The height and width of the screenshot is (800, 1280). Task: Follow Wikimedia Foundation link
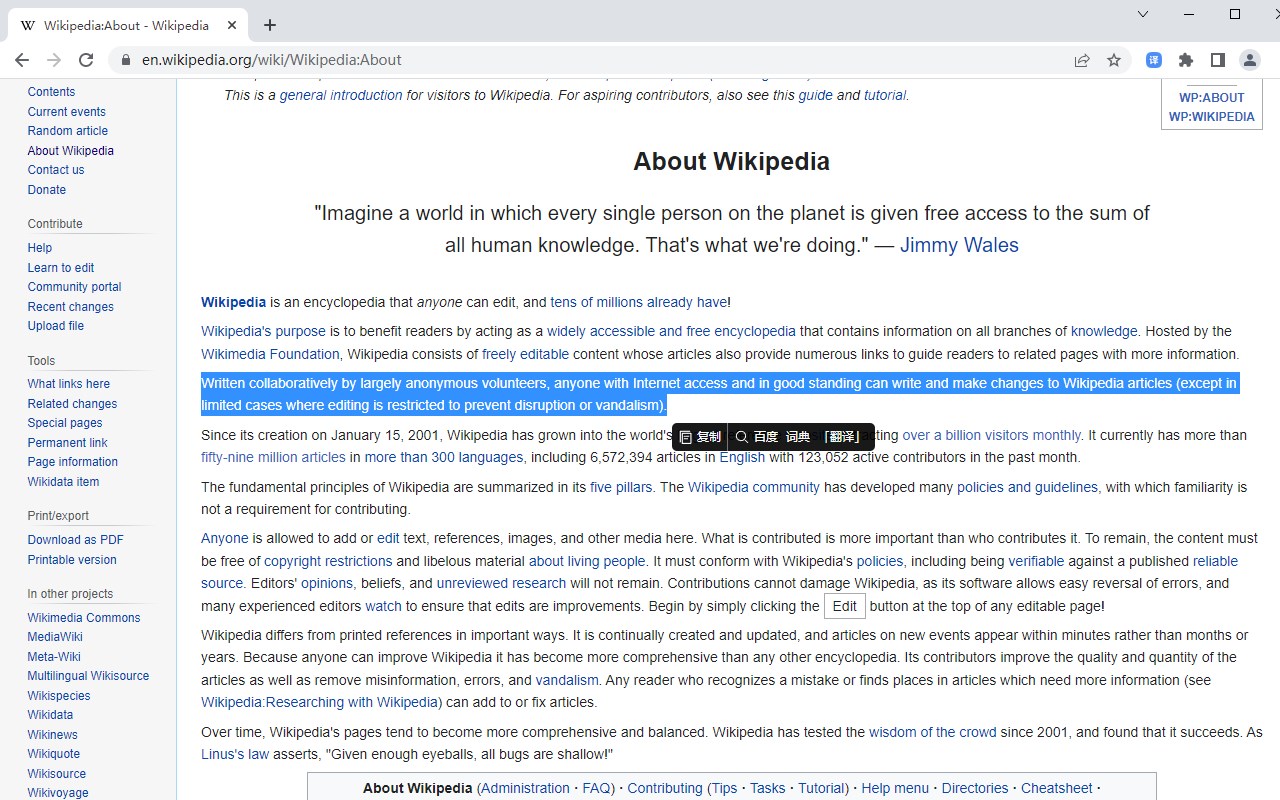pyautogui.click(x=270, y=354)
